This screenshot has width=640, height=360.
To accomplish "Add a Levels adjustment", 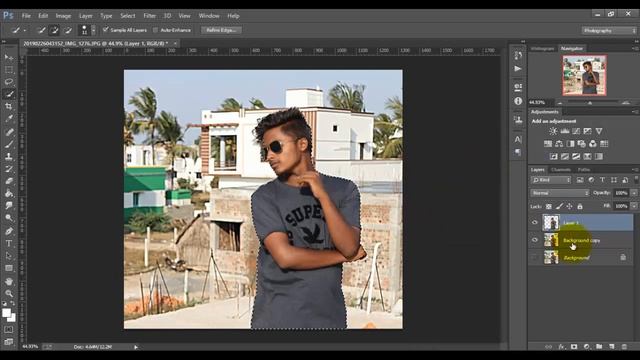I will (x=565, y=131).
